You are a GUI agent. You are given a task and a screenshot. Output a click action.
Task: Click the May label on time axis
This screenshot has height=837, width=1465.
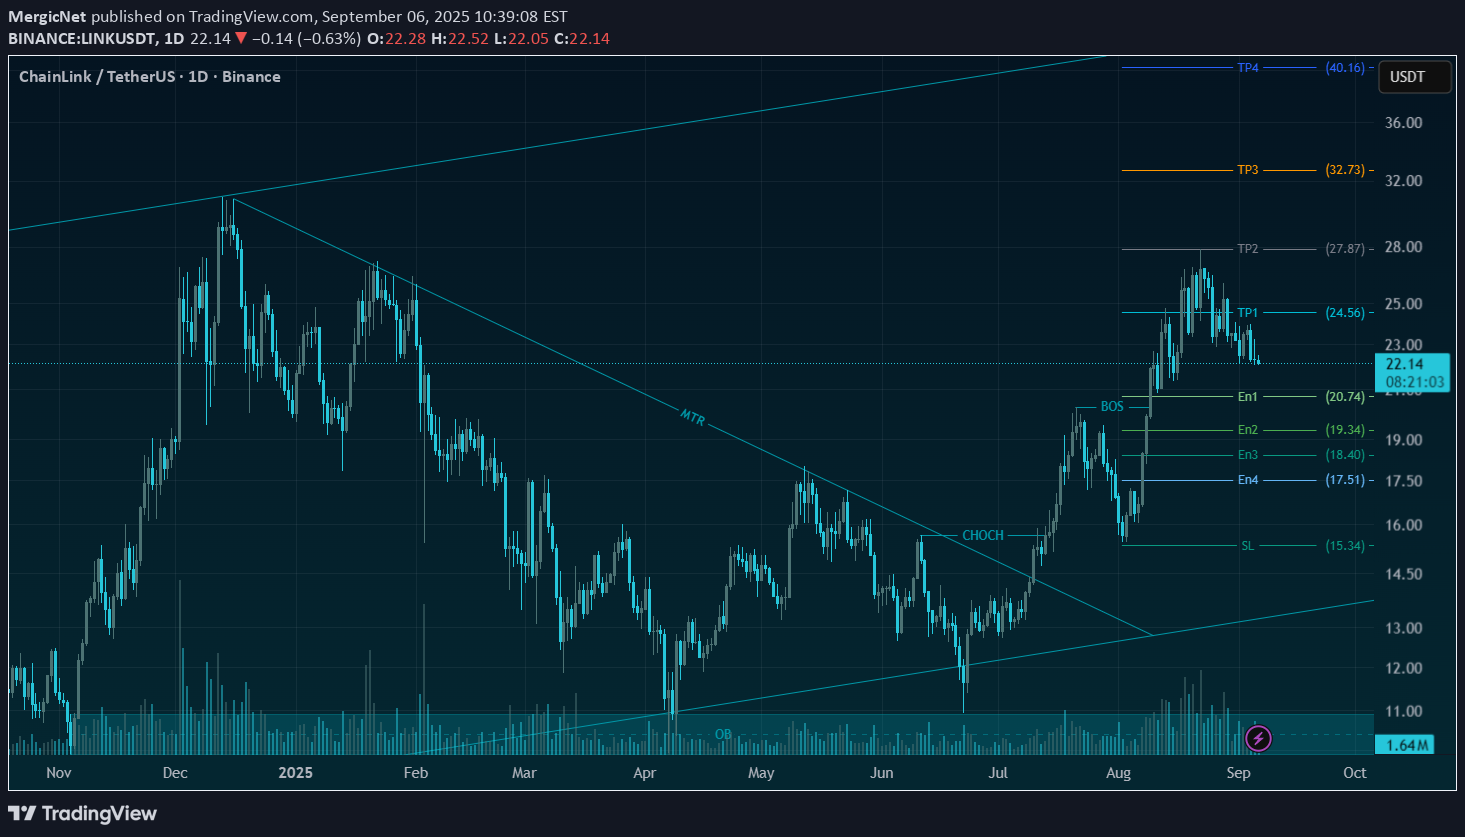761,773
